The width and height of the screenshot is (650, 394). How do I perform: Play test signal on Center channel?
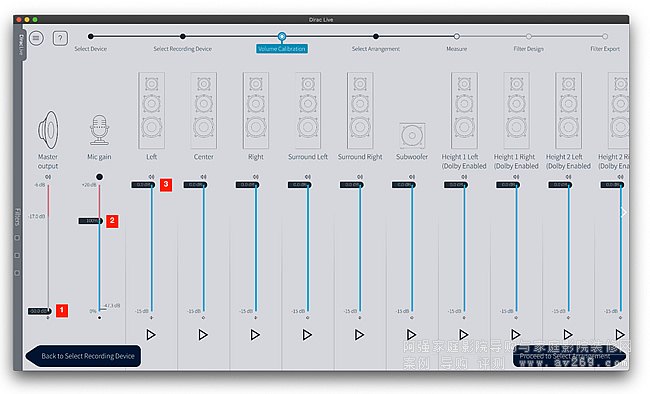203,335
